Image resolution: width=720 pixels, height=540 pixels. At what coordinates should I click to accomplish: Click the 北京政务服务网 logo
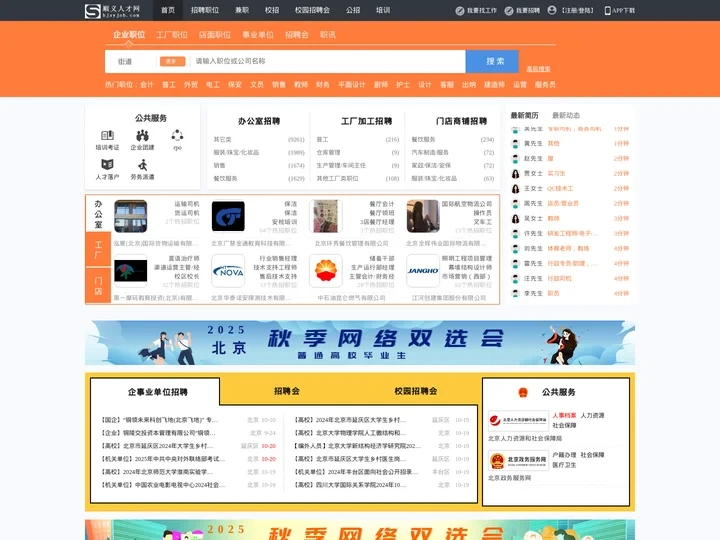pos(518,460)
